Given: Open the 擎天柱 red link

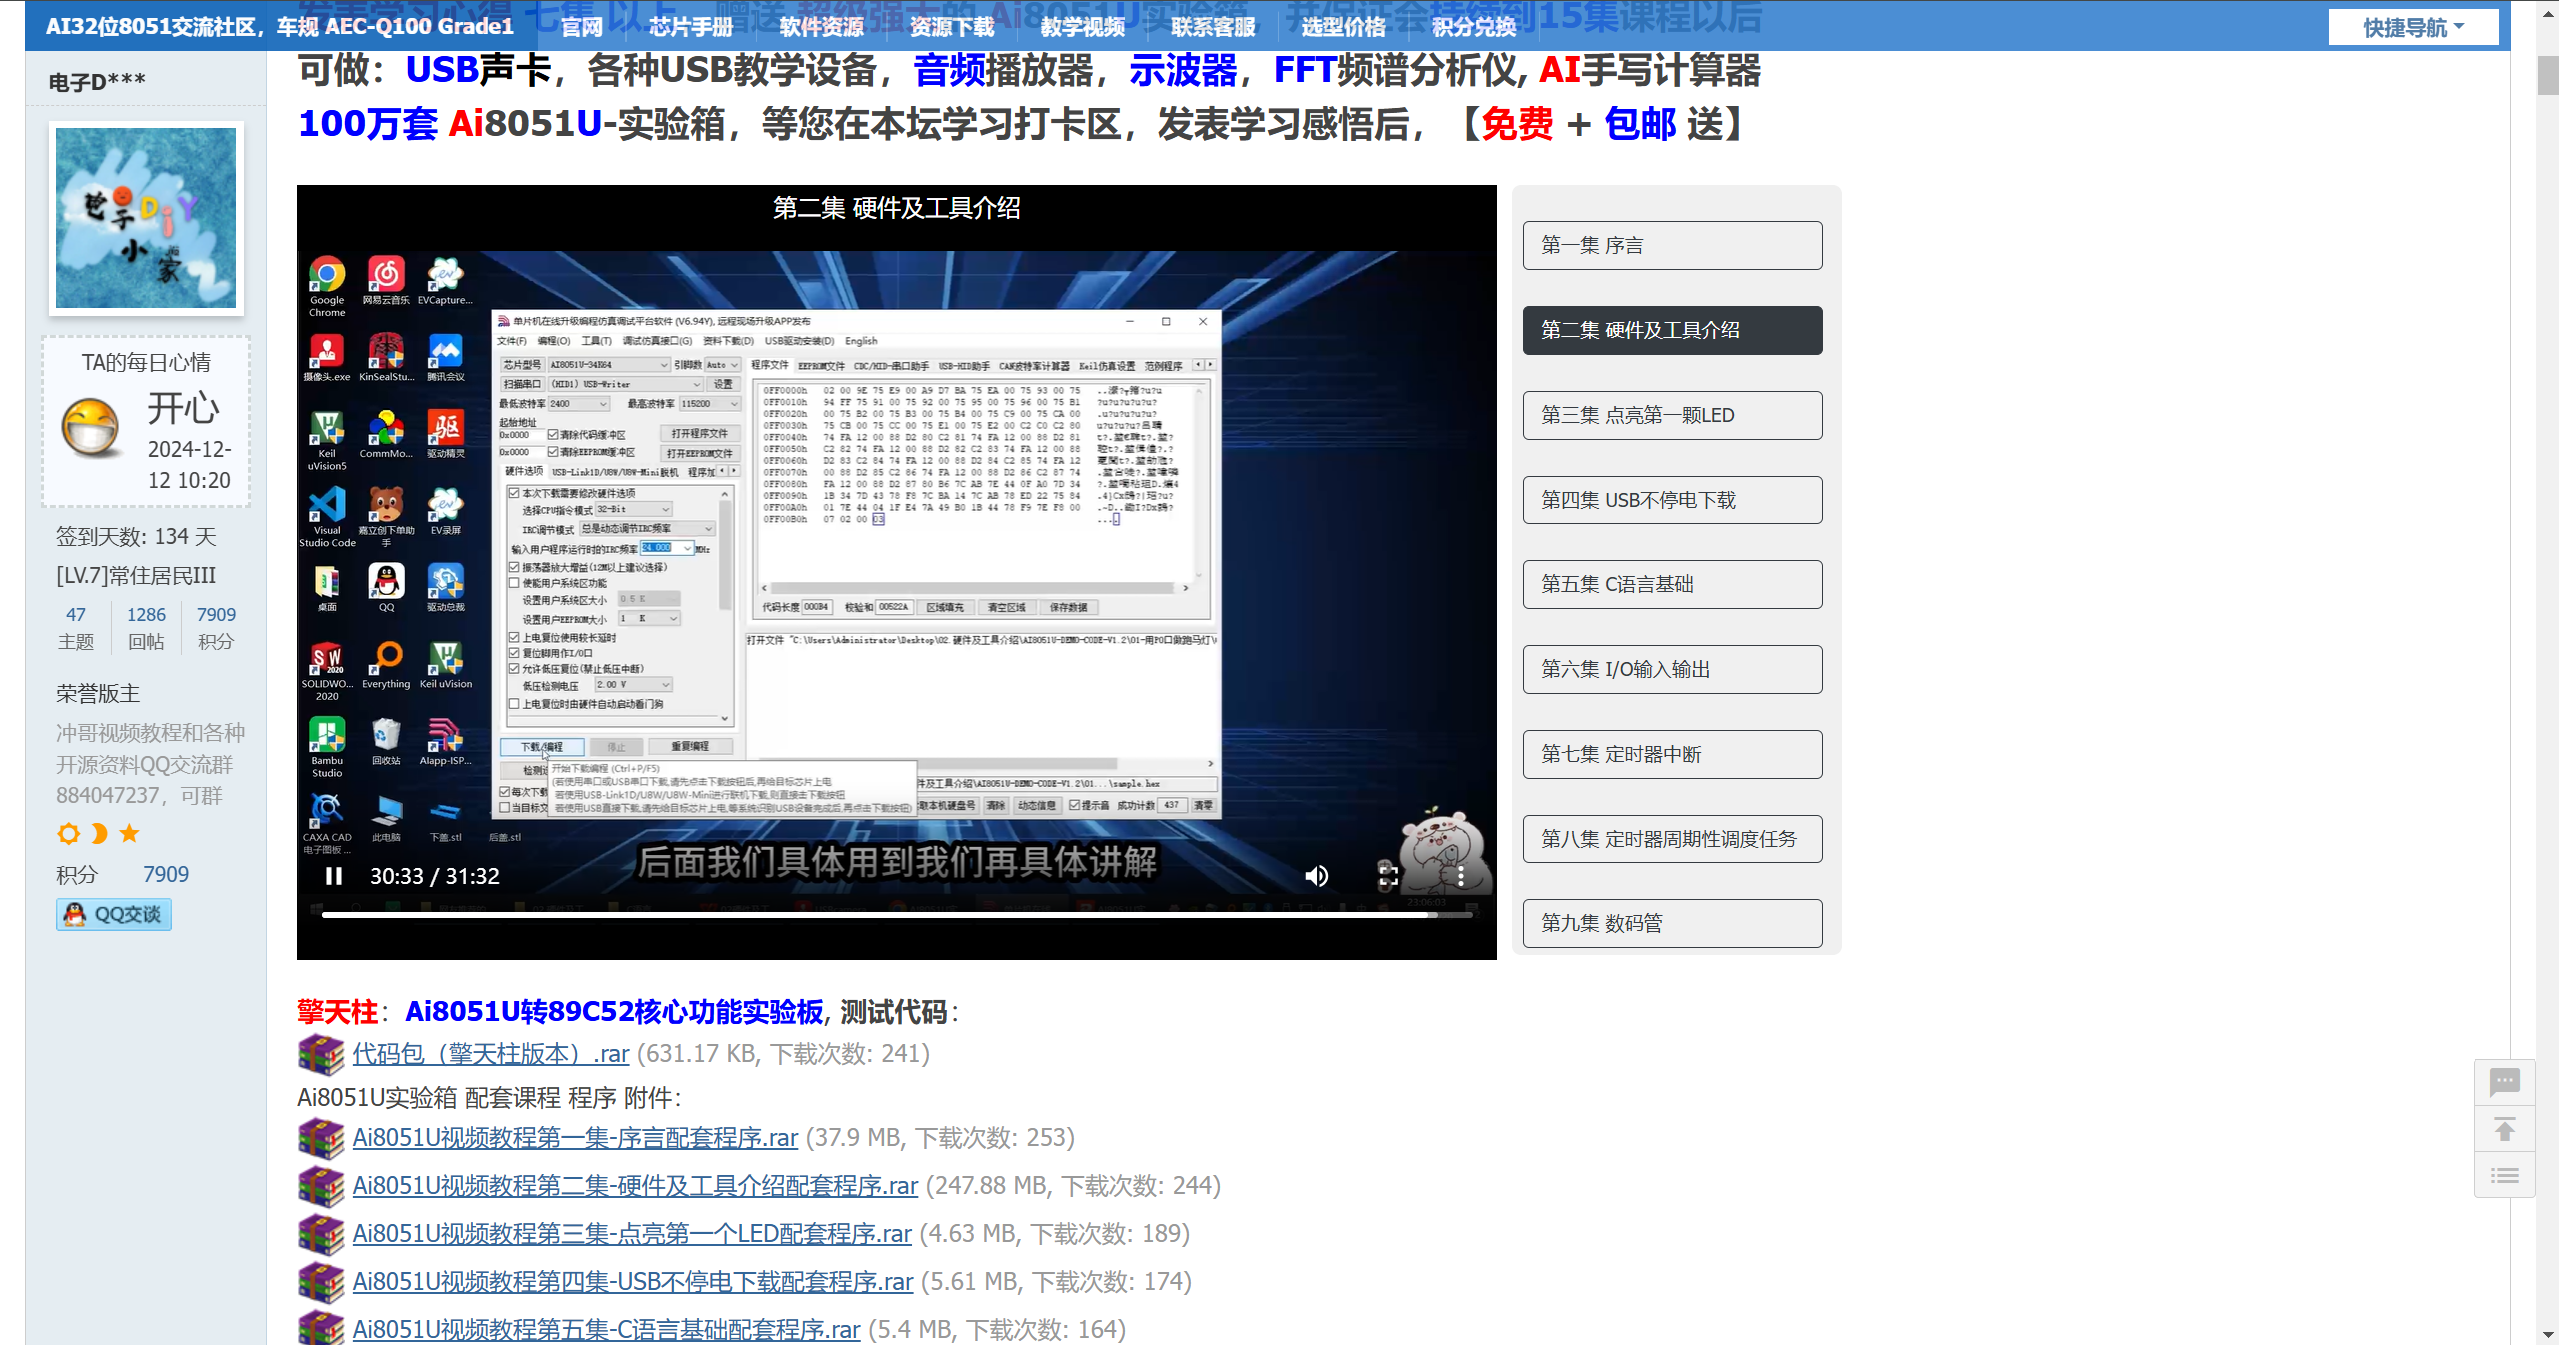Looking at the screenshot, I should point(337,1012).
